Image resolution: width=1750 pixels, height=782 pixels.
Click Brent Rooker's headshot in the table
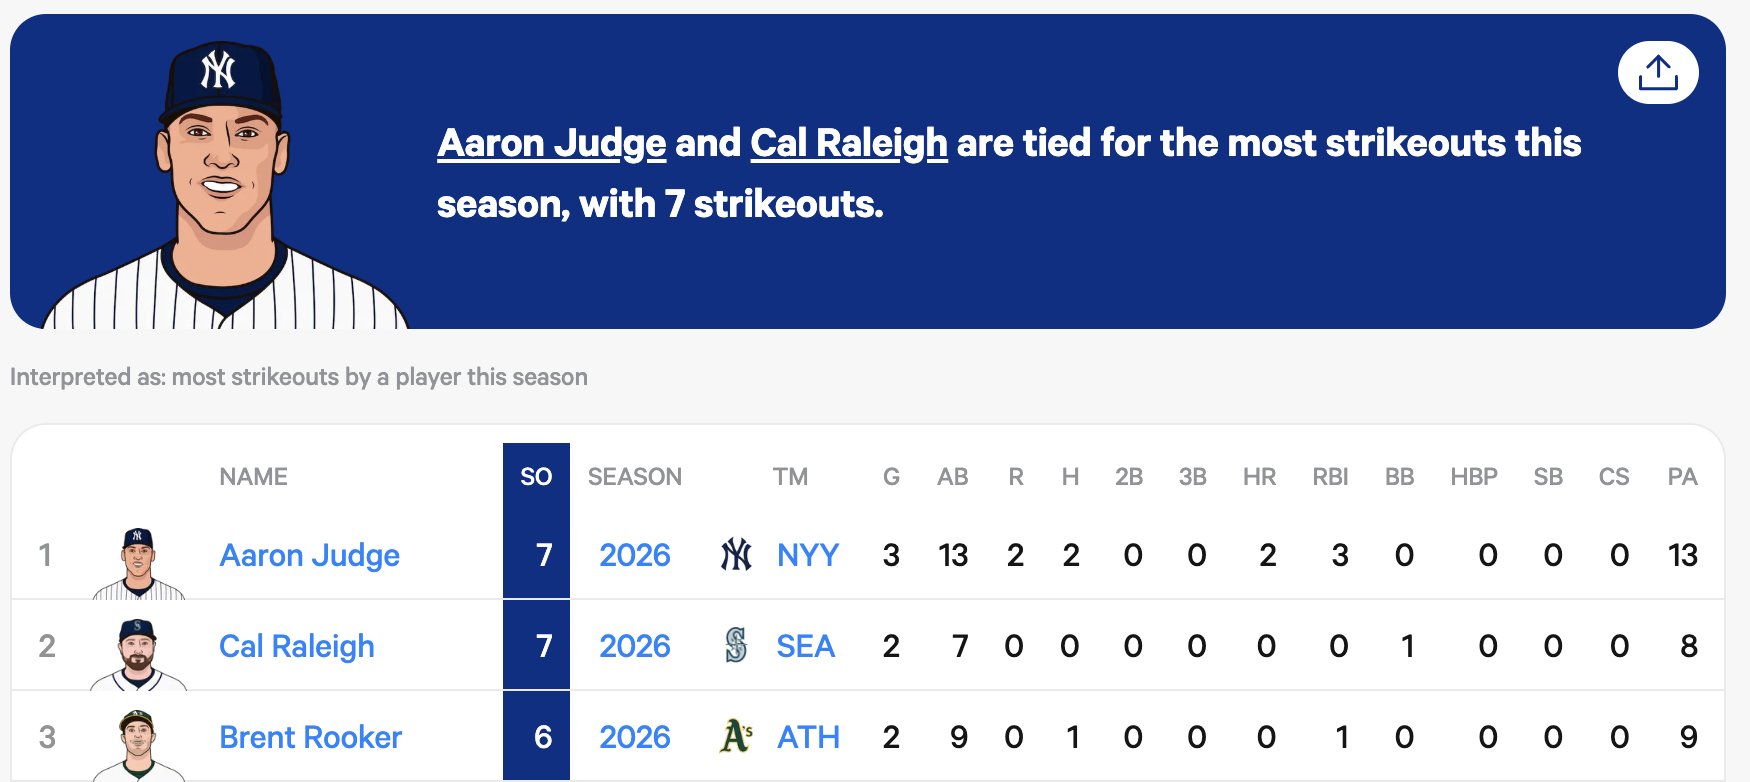point(139,745)
